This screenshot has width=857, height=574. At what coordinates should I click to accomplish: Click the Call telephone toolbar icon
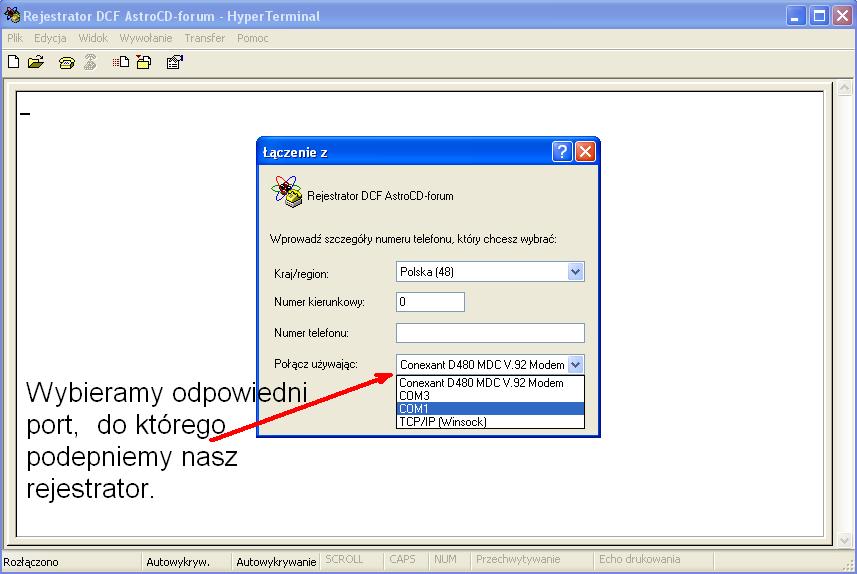(67, 63)
